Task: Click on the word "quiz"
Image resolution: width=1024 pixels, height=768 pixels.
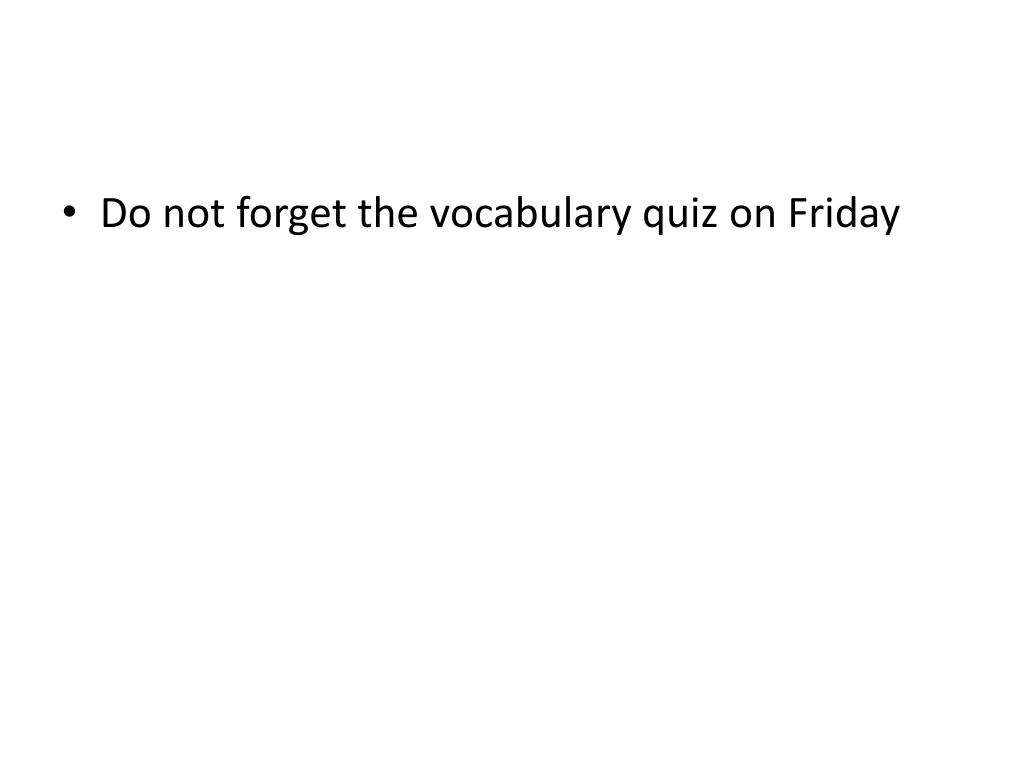Action: 680,216
